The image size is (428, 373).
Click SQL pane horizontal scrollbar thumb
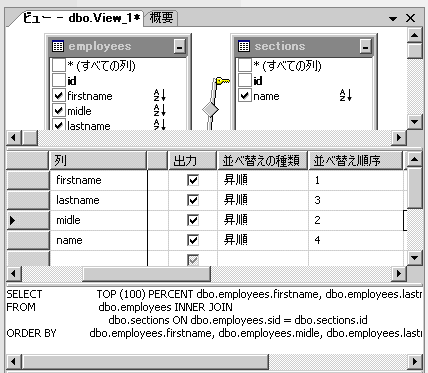tap(145, 361)
